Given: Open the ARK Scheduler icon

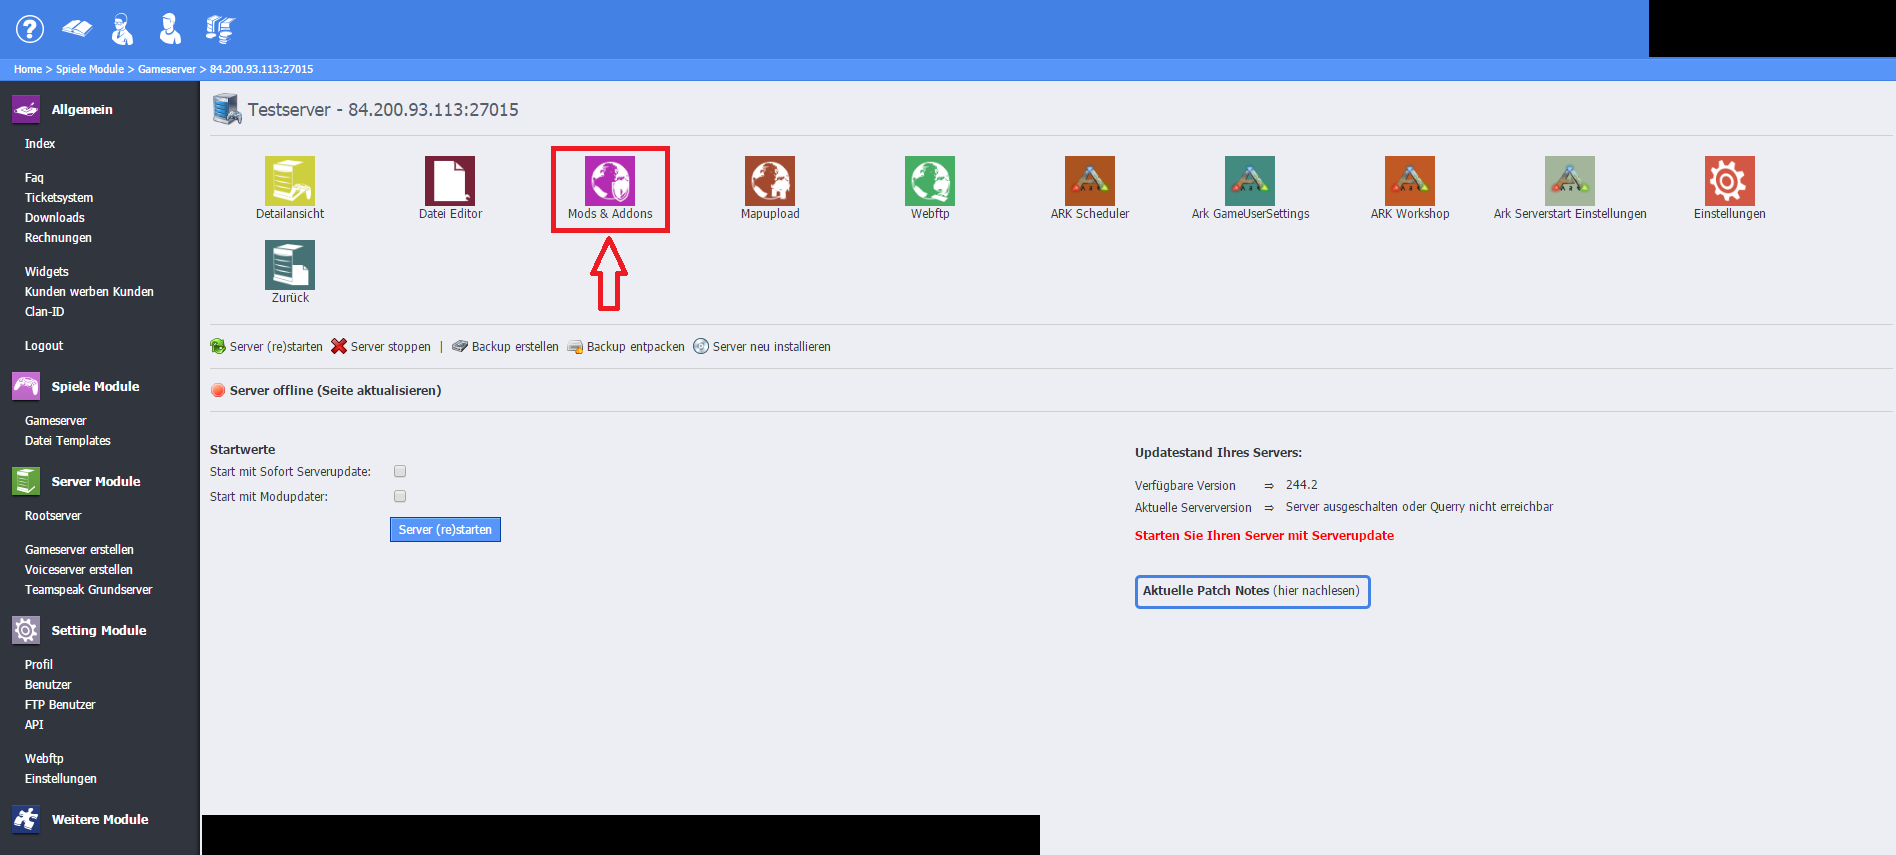Looking at the screenshot, I should pos(1090,182).
